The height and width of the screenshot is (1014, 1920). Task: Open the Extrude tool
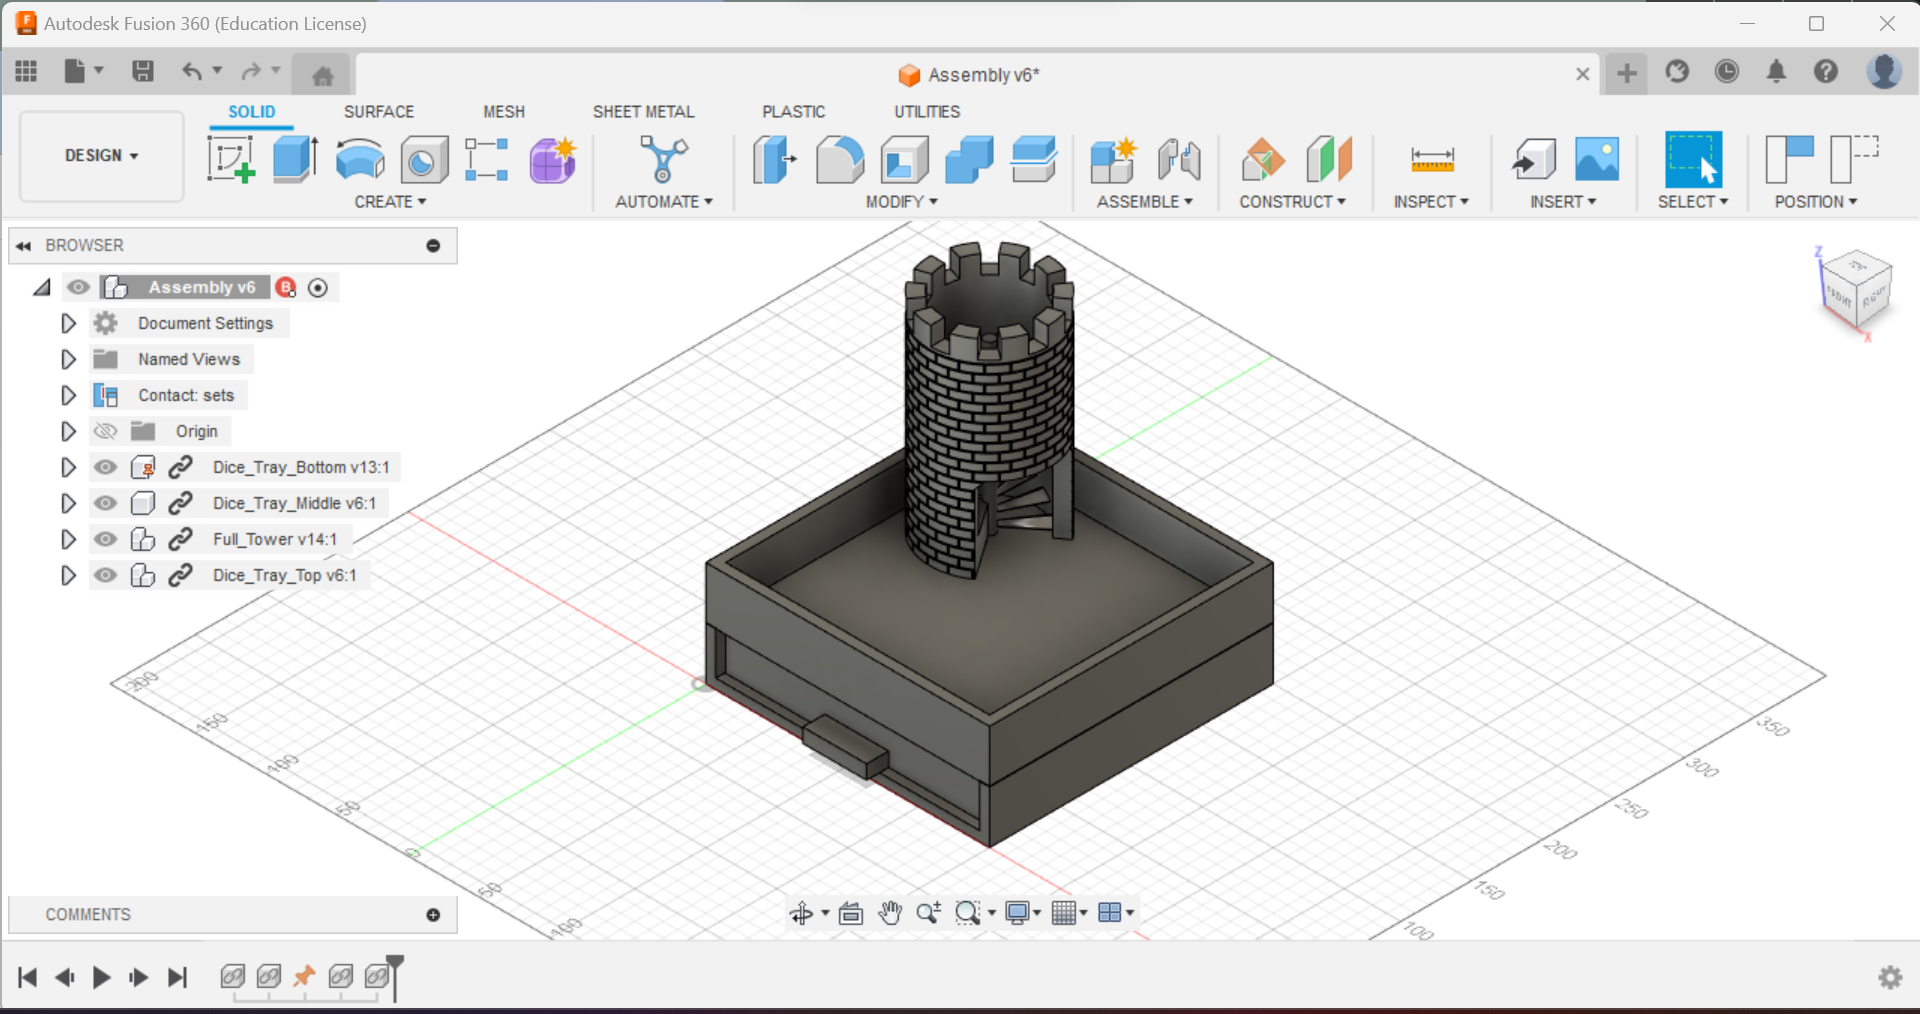pyautogui.click(x=294, y=158)
